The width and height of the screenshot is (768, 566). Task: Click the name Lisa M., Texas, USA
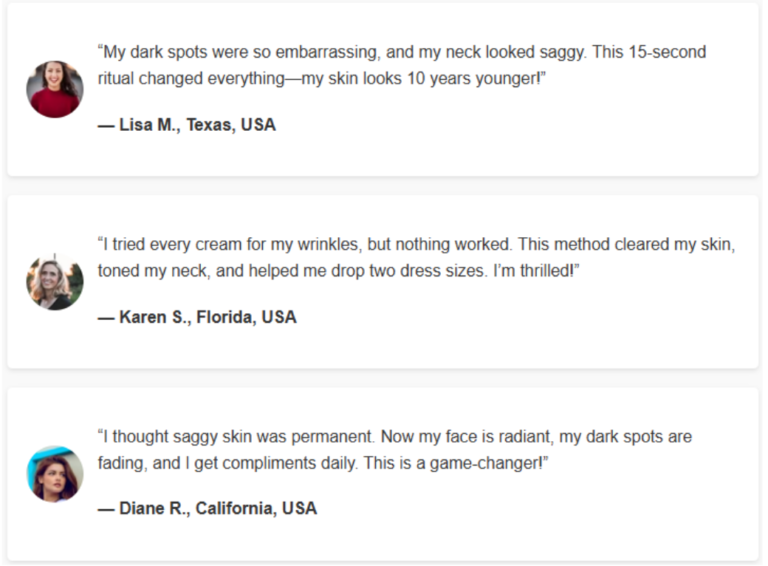click(x=197, y=125)
